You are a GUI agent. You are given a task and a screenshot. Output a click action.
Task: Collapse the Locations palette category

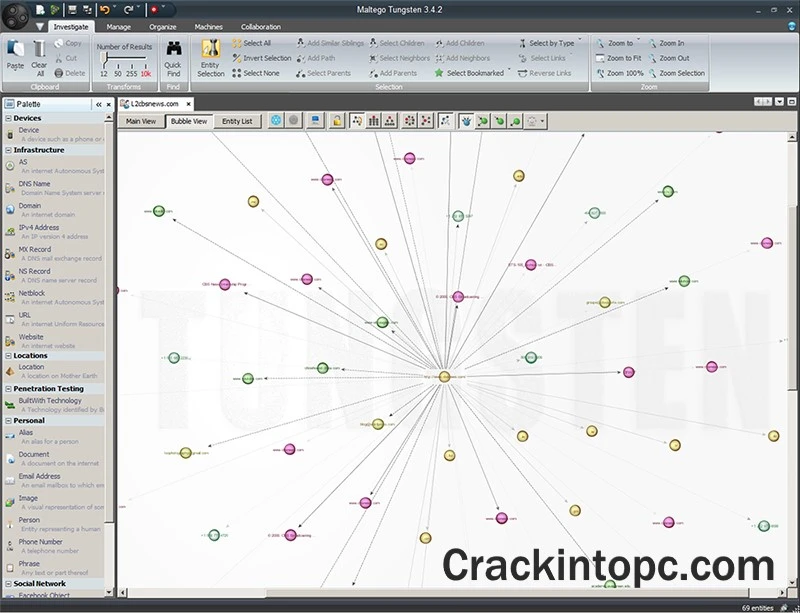pyautogui.click(x=8, y=356)
